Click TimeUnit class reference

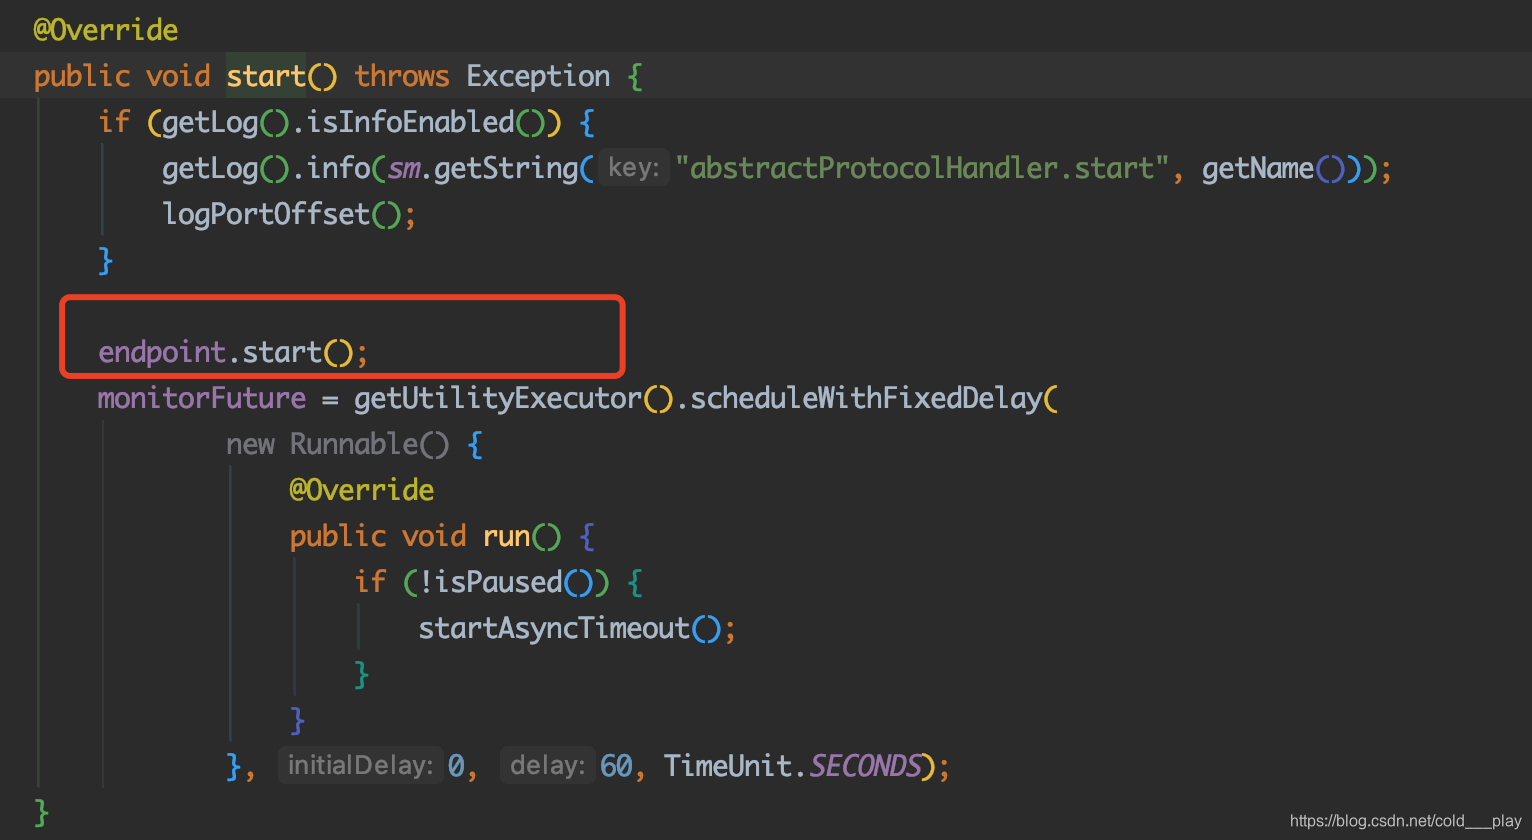coord(728,766)
